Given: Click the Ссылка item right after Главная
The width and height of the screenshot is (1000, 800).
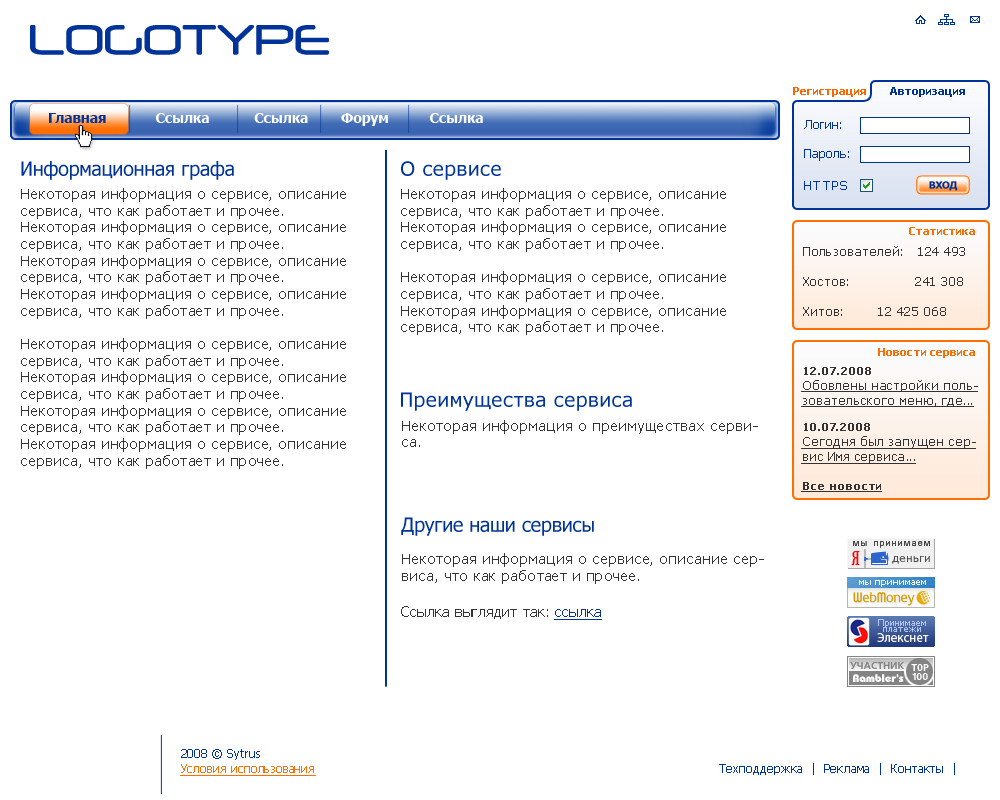Looking at the screenshot, I should click(x=182, y=119).
